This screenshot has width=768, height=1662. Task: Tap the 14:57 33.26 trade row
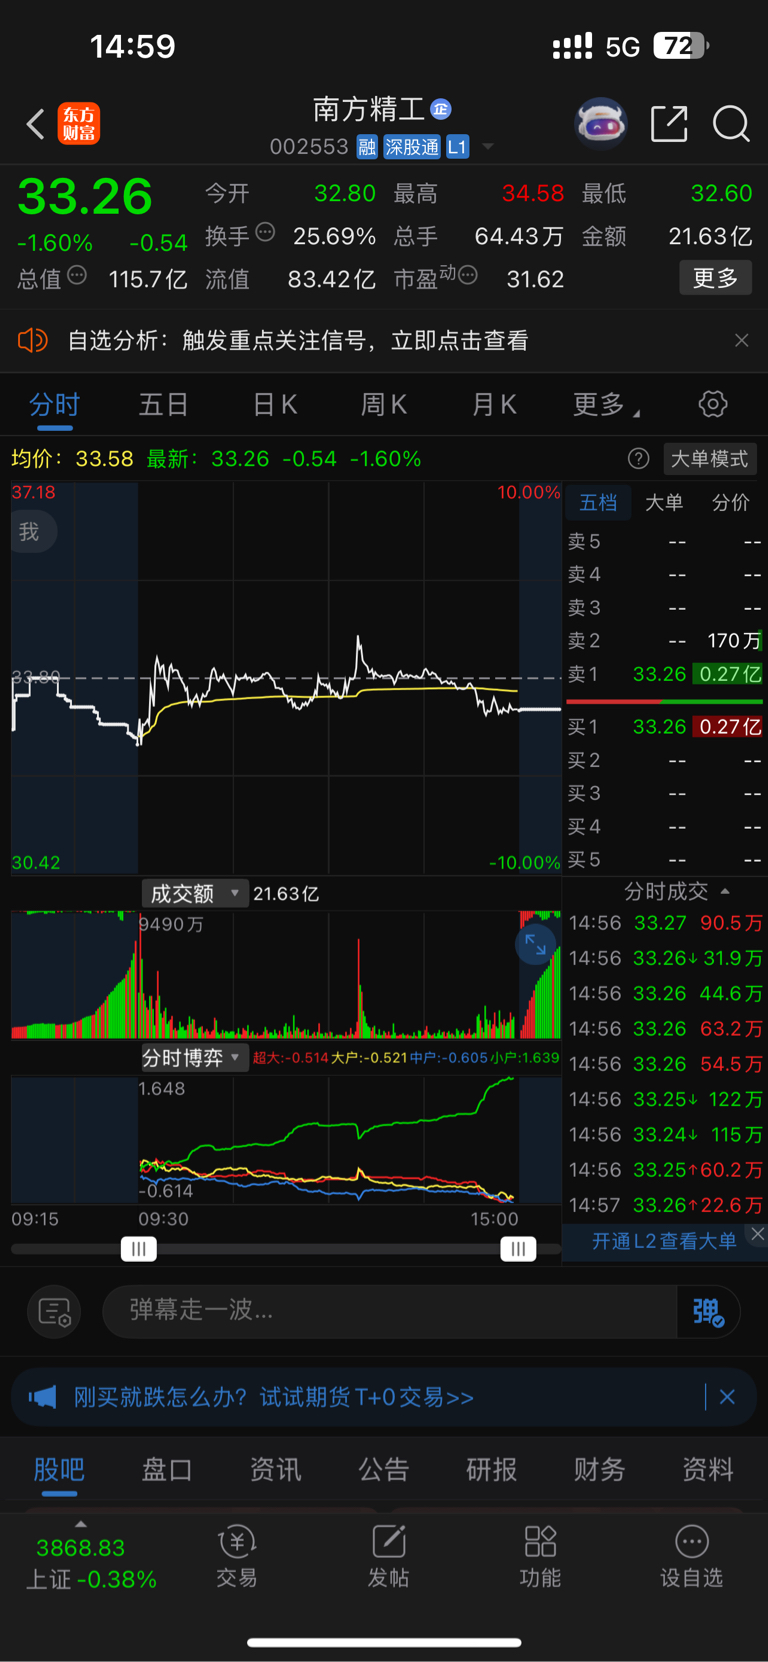point(665,1205)
